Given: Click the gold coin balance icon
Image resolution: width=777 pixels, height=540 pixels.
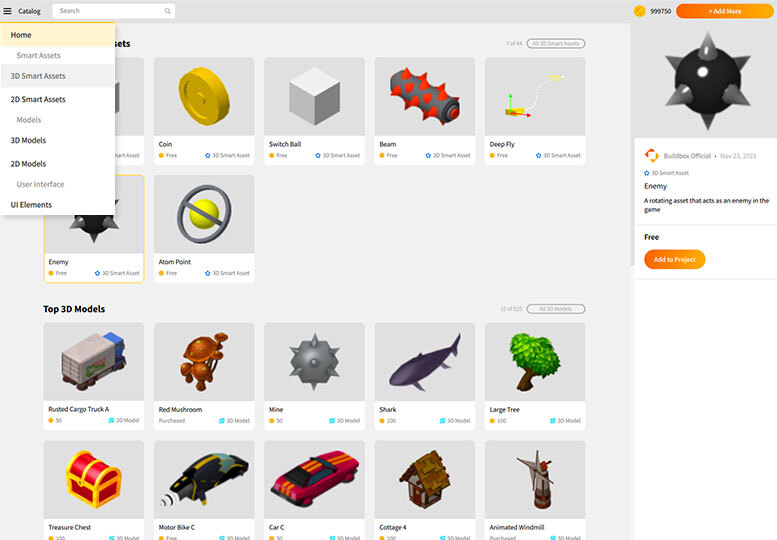Looking at the screenshot, I should click(x=640, y=11).
